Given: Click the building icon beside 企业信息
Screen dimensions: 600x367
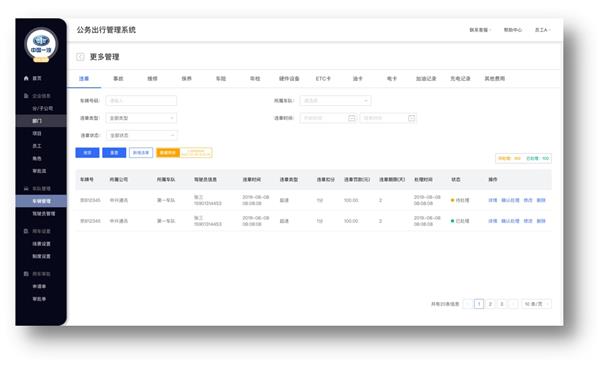Looking at the screenshot, I should pyautogui.click(x=26, y=96).
